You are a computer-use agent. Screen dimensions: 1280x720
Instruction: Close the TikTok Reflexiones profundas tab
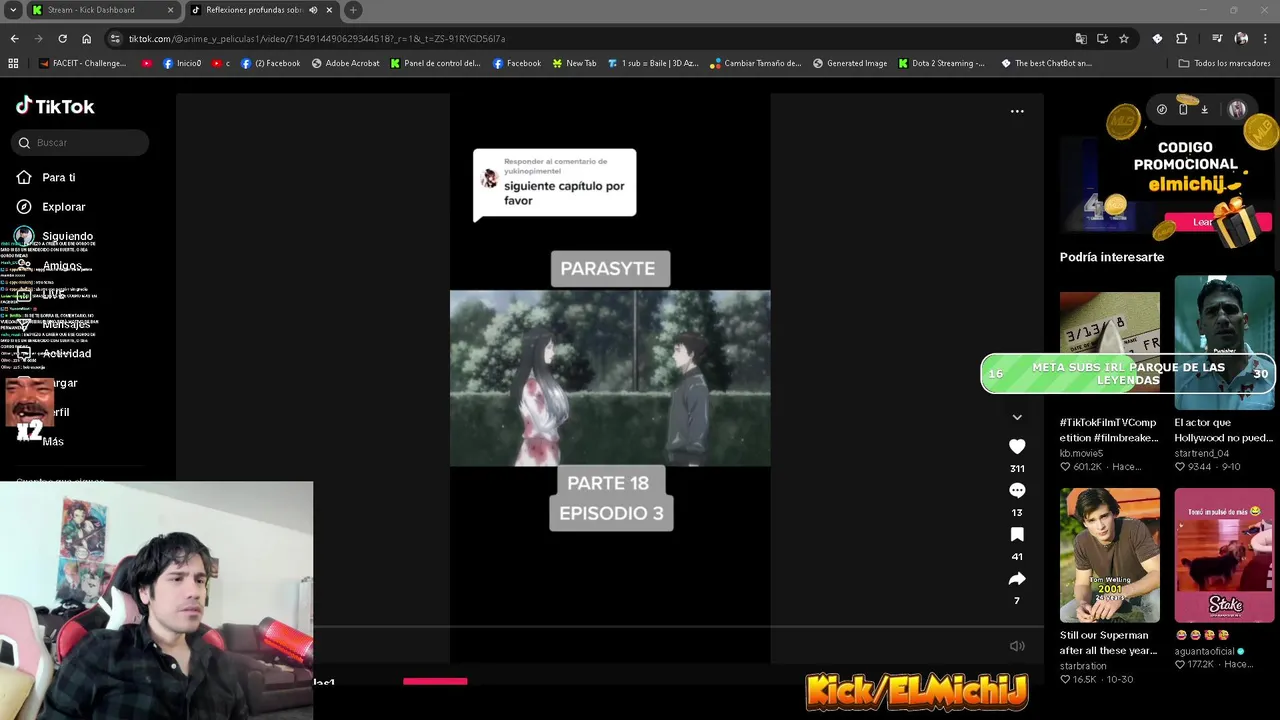tap(329, 10)
